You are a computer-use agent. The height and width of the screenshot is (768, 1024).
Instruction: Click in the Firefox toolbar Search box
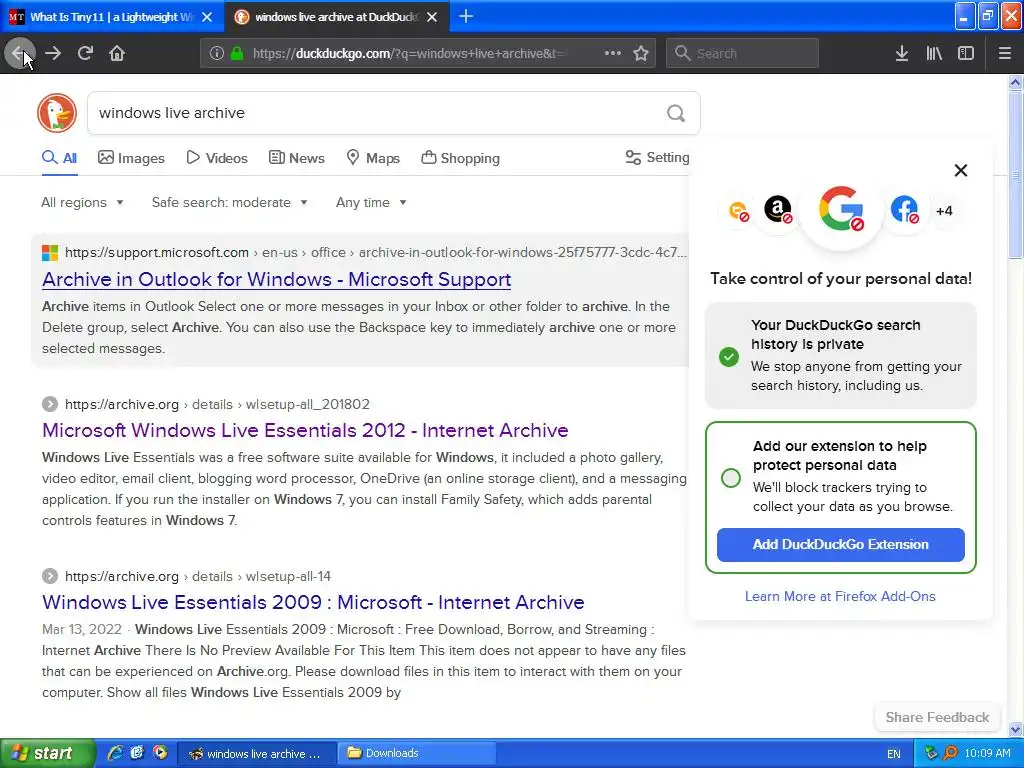(742, 53)
